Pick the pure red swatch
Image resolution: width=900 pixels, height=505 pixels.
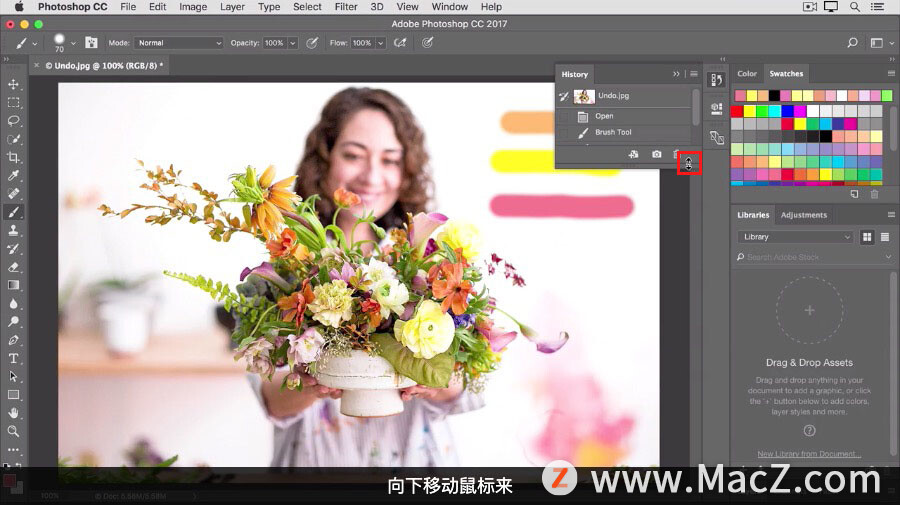coord(737,111)
